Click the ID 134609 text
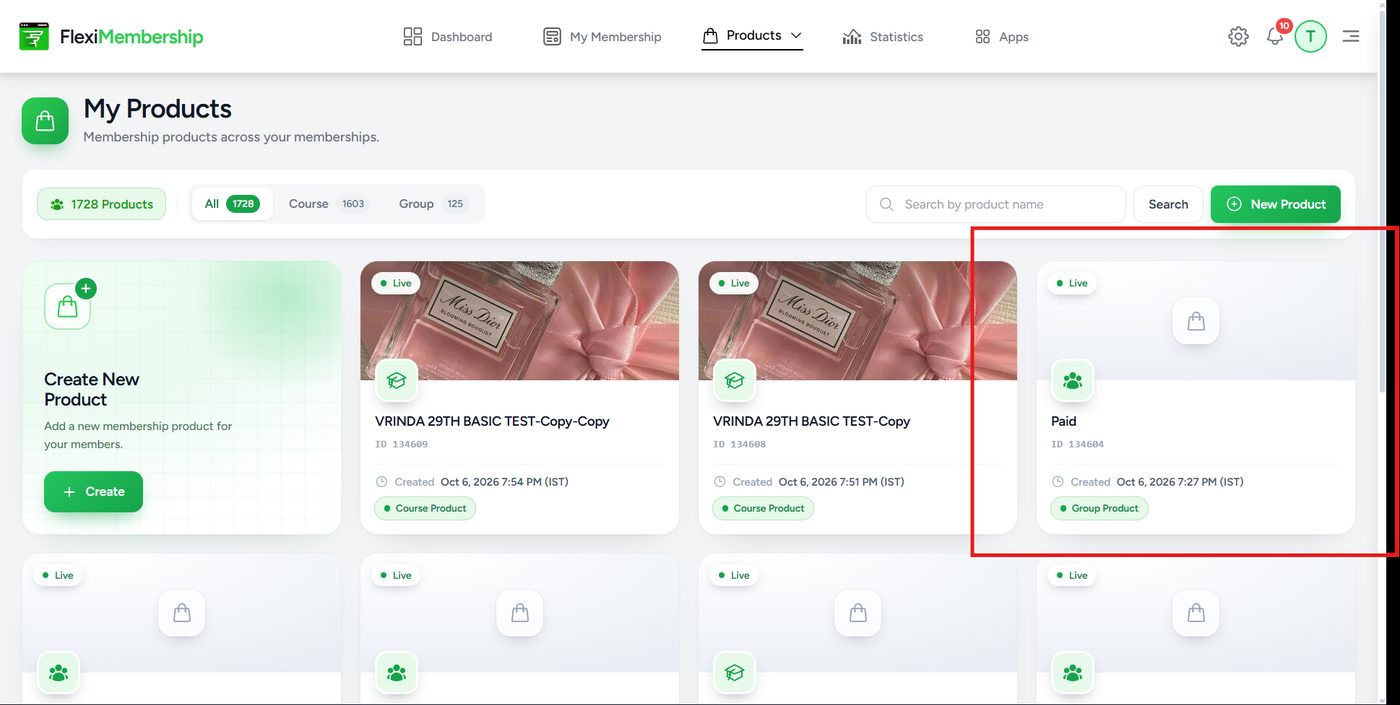This screenshot has width=1400, height=705. 402,444
